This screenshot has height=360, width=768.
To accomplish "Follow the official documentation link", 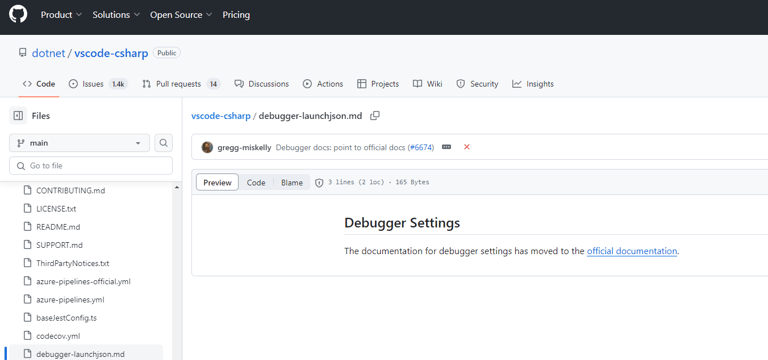I will [x=632, y=251].
